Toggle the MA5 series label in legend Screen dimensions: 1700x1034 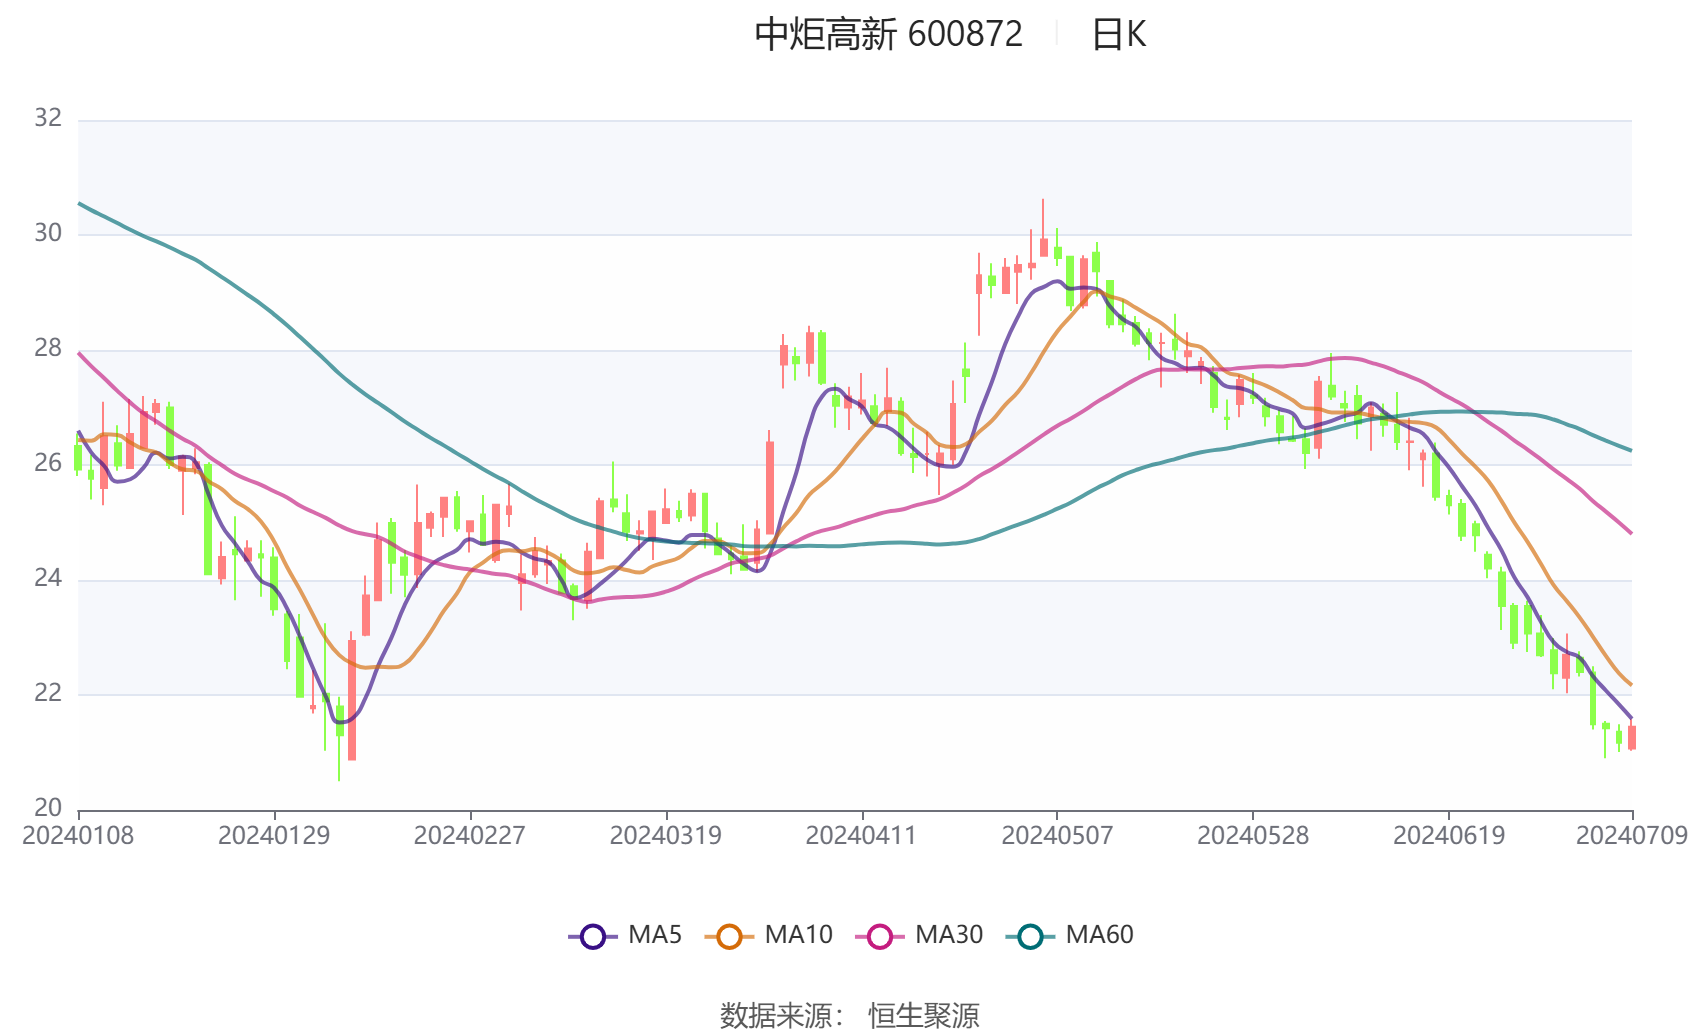pos(655,935)
